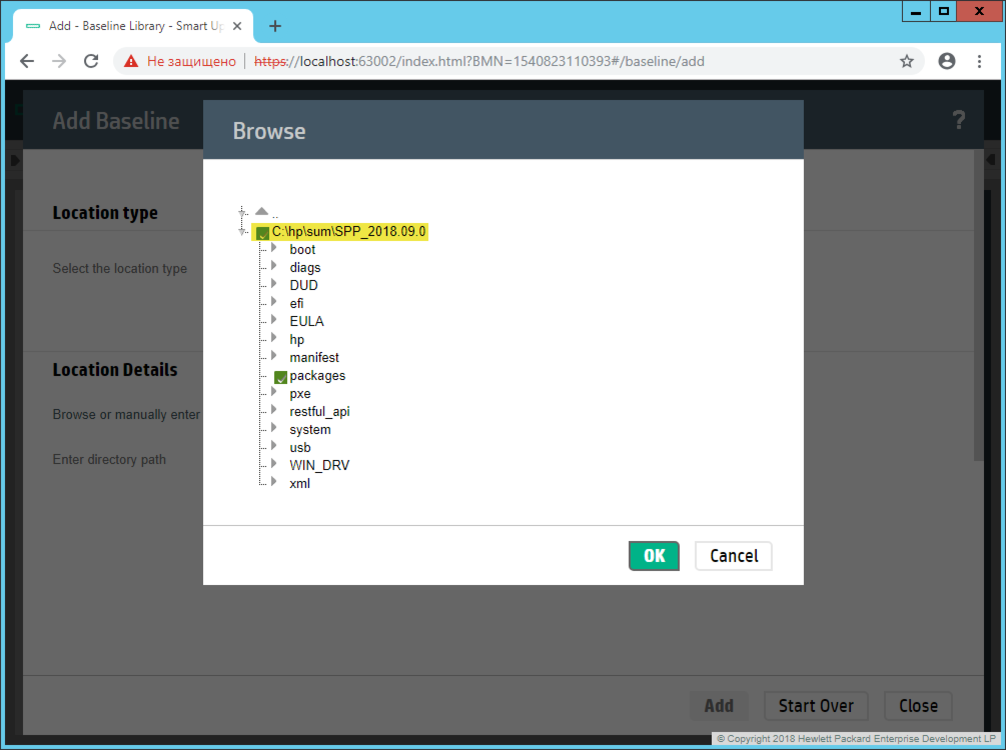Expand the DUD folder
Viewport: 1006px width, 750px height.
(274, 284)
